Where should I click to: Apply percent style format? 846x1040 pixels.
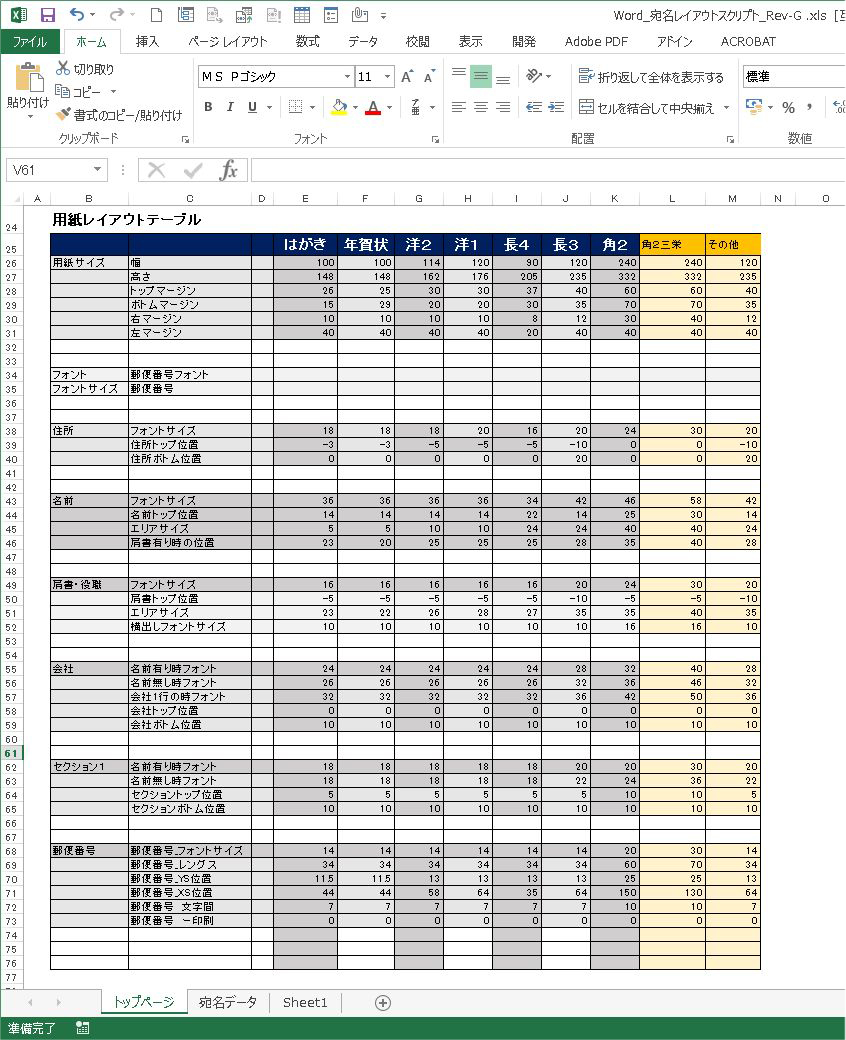tap(788, 107)
